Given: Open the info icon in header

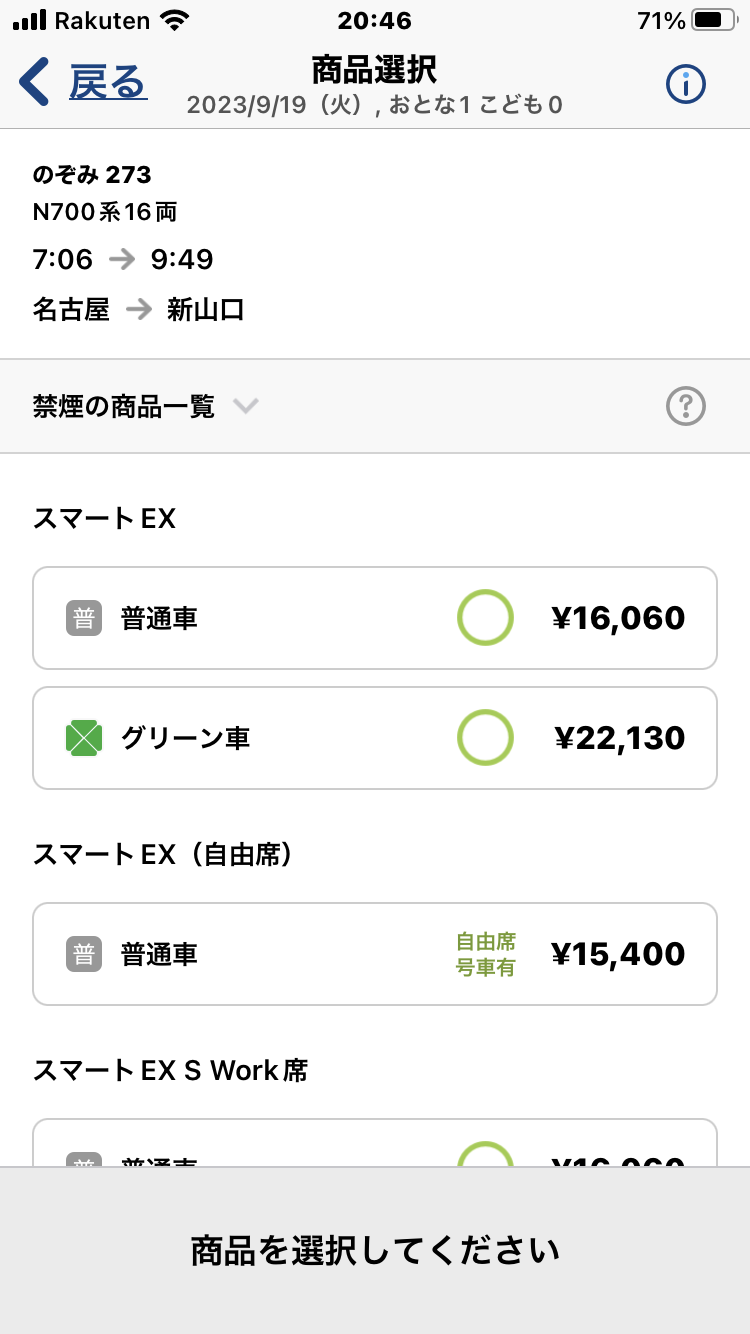Looking at the screenshot, I should tap(686, 85).
